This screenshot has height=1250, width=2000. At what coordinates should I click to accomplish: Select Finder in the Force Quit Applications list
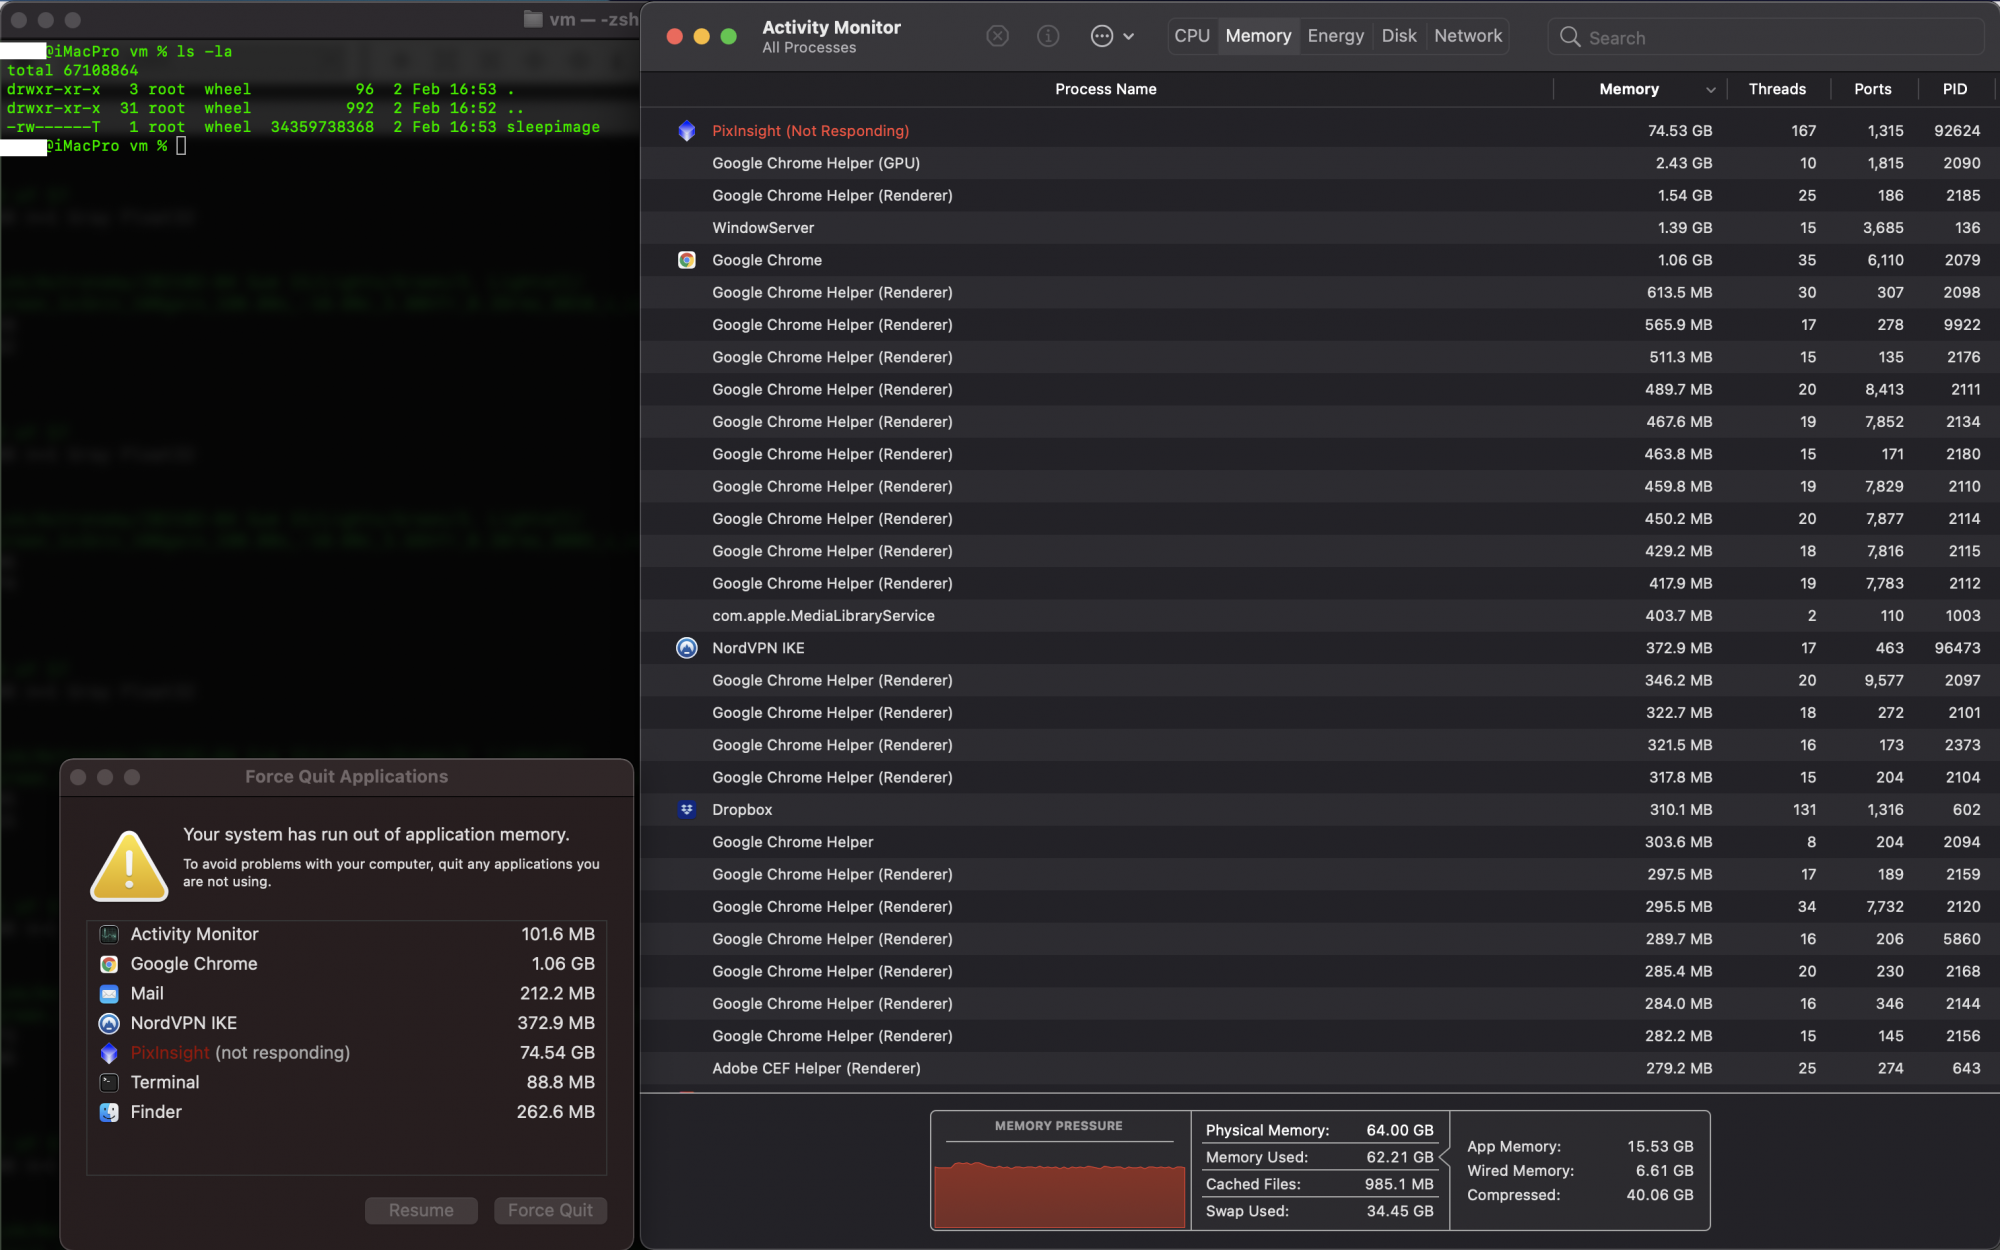click(346, 1112)
